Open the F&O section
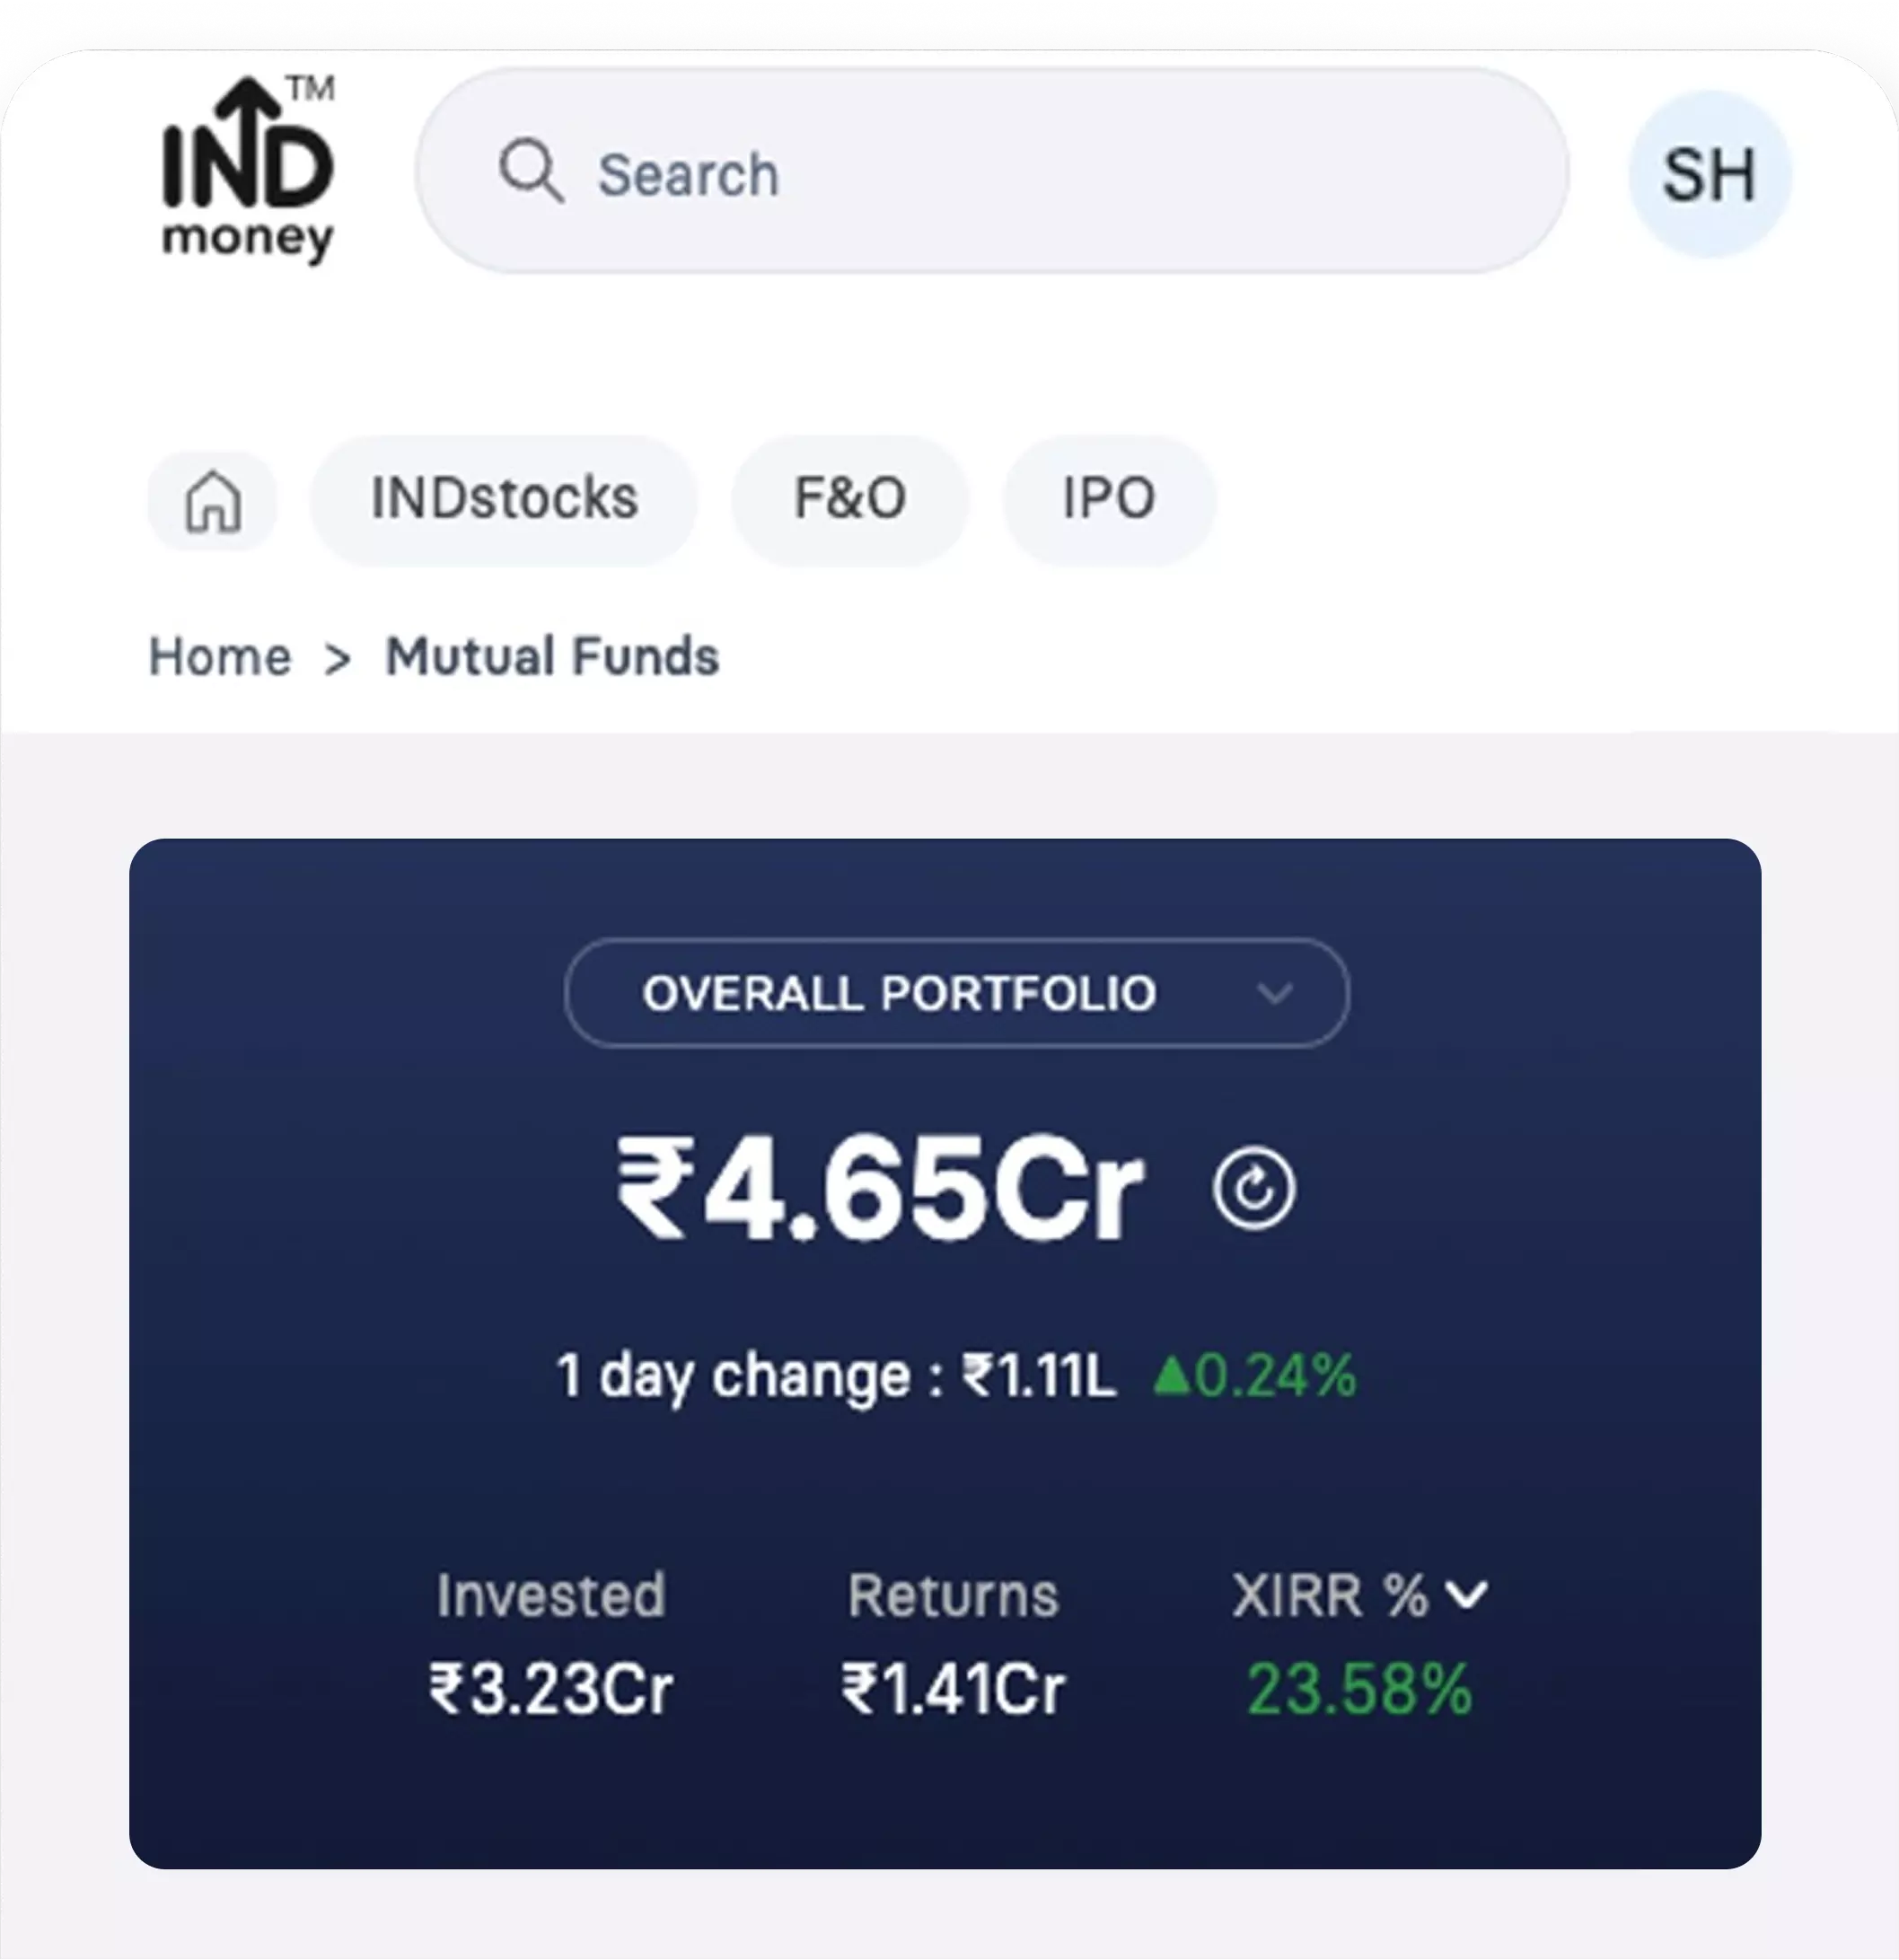 (851, 499)
